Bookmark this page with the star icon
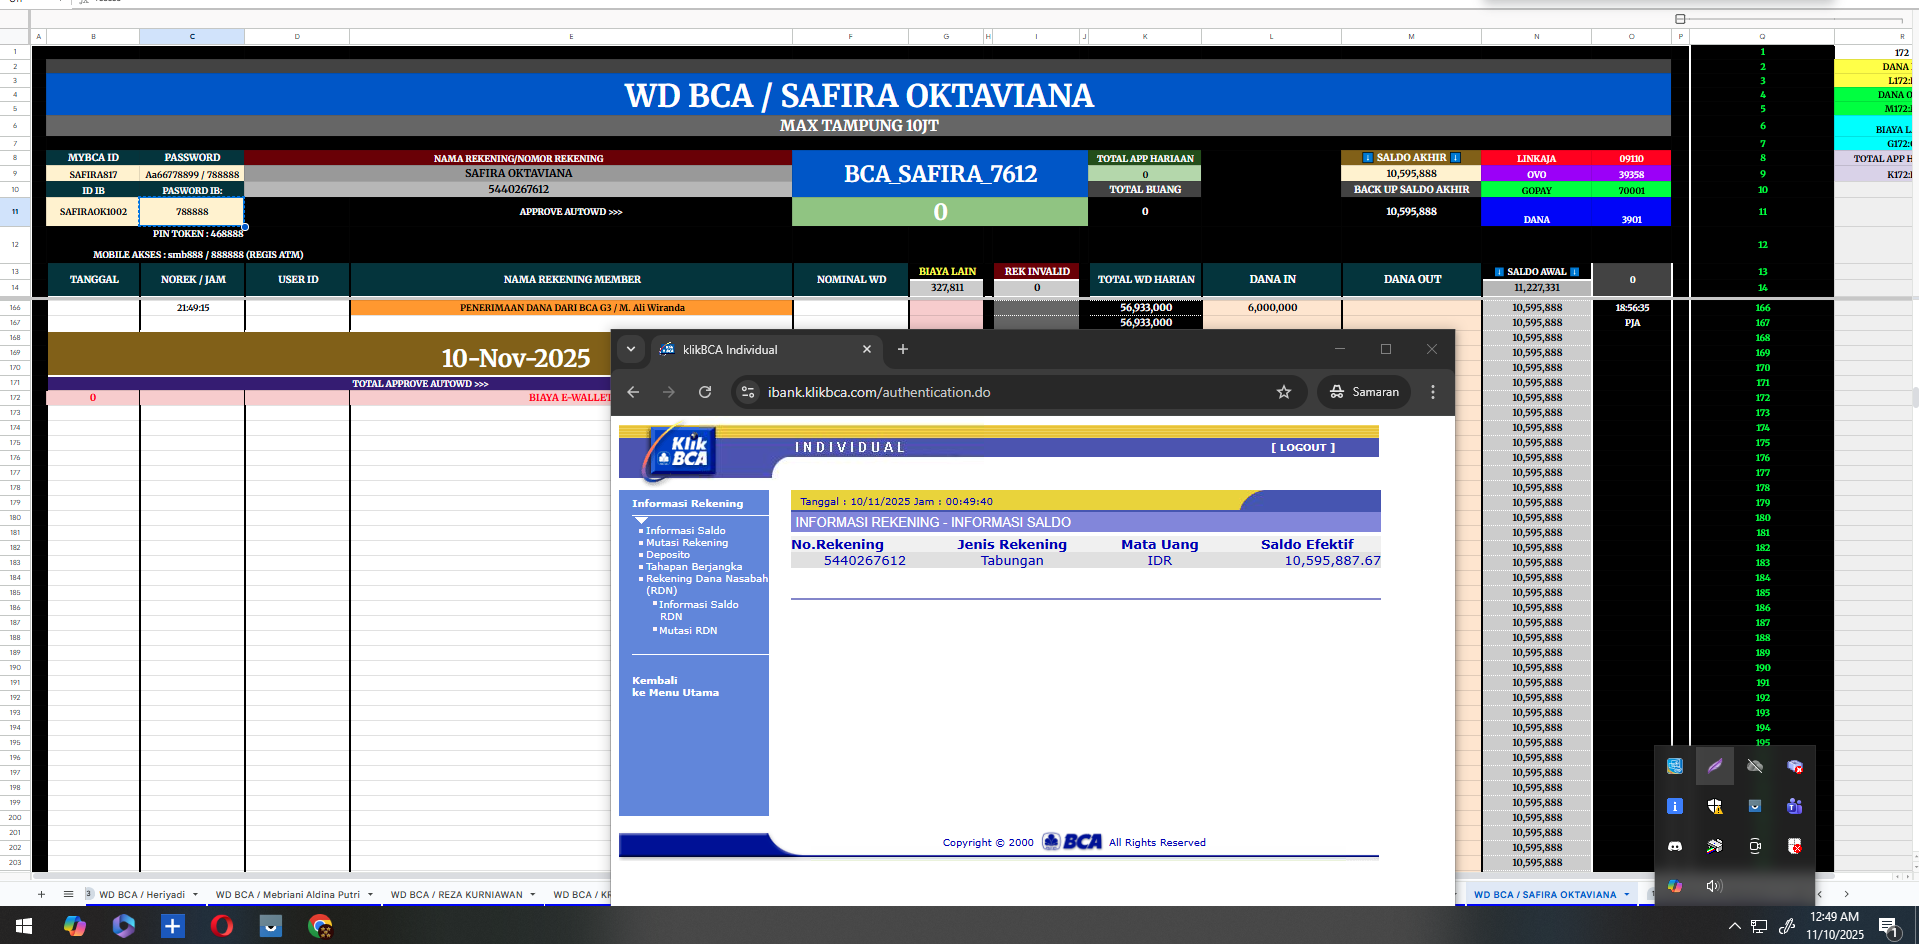This screenshot has height=944, width=1919. coord(1284,392)
